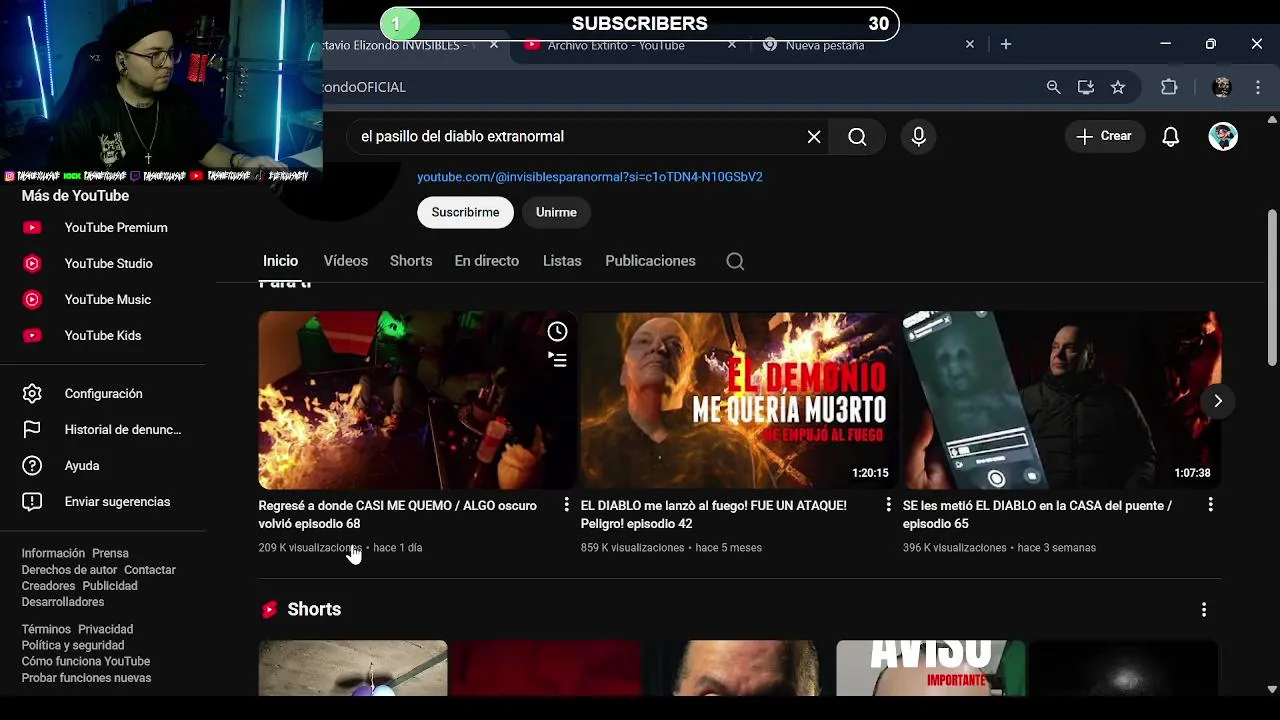Switch to the channel Shorts tab
Viewport: 1280px width, 720px height.
[x=411, y=261]
